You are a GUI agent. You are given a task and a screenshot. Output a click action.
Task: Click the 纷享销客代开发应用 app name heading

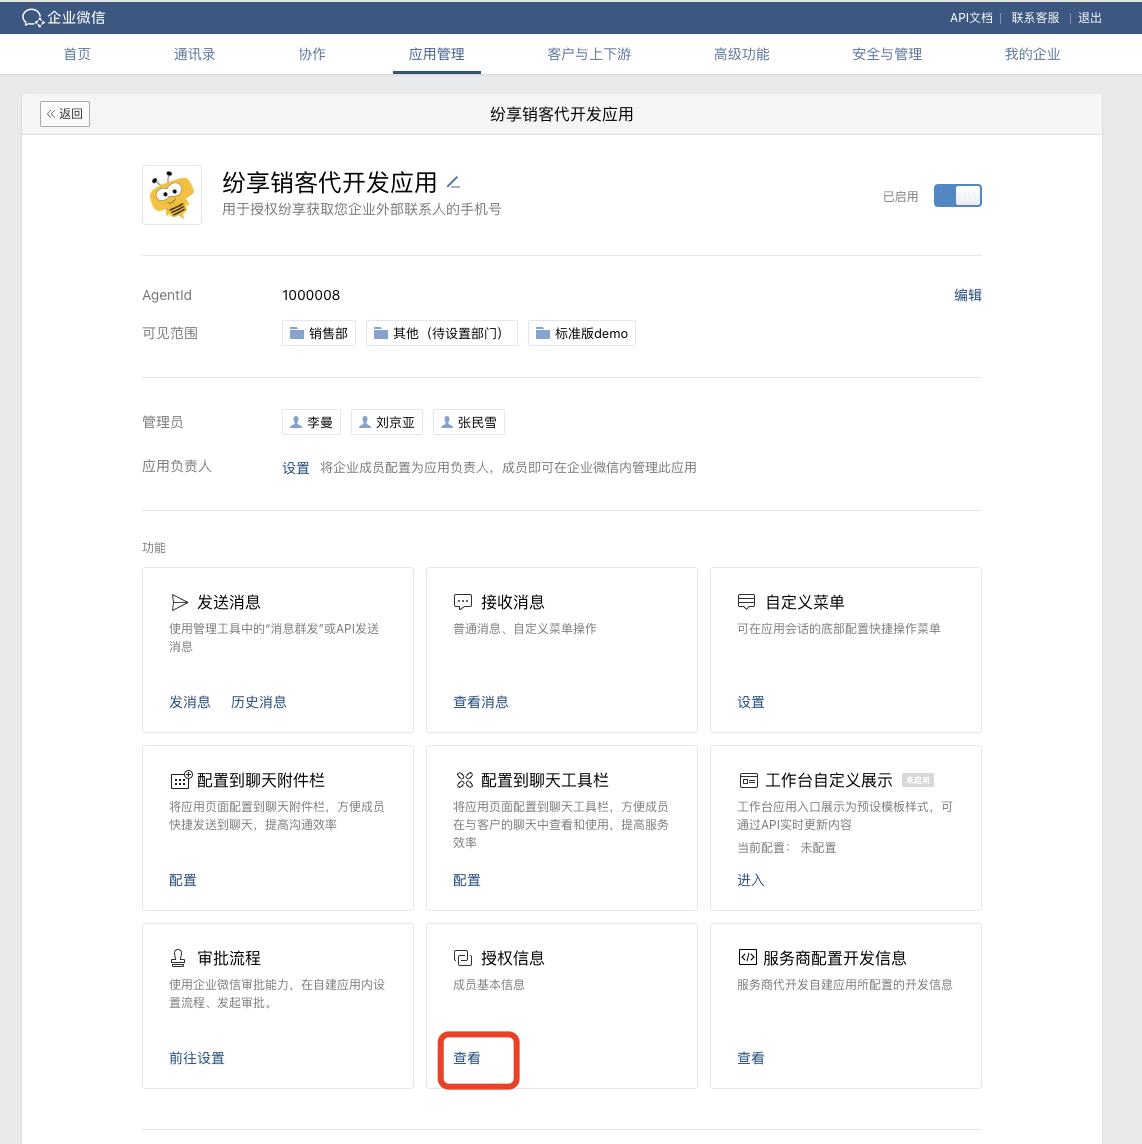[x=329, y=182]
